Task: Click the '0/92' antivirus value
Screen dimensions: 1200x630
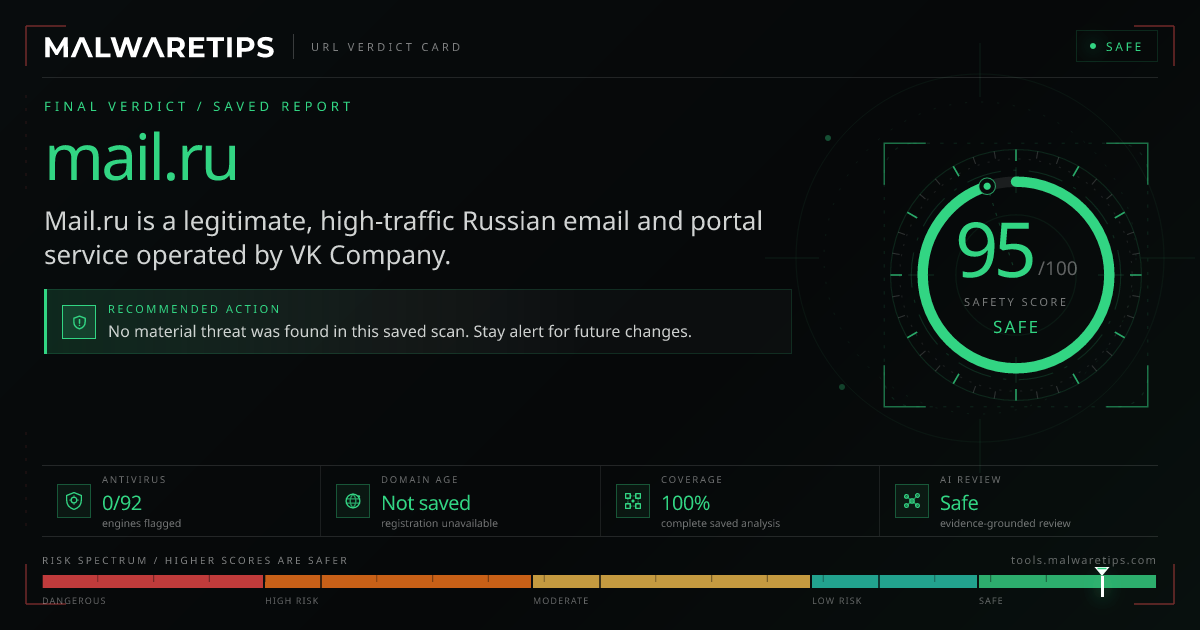Action: pyautogui.click(x=122, y=503)
